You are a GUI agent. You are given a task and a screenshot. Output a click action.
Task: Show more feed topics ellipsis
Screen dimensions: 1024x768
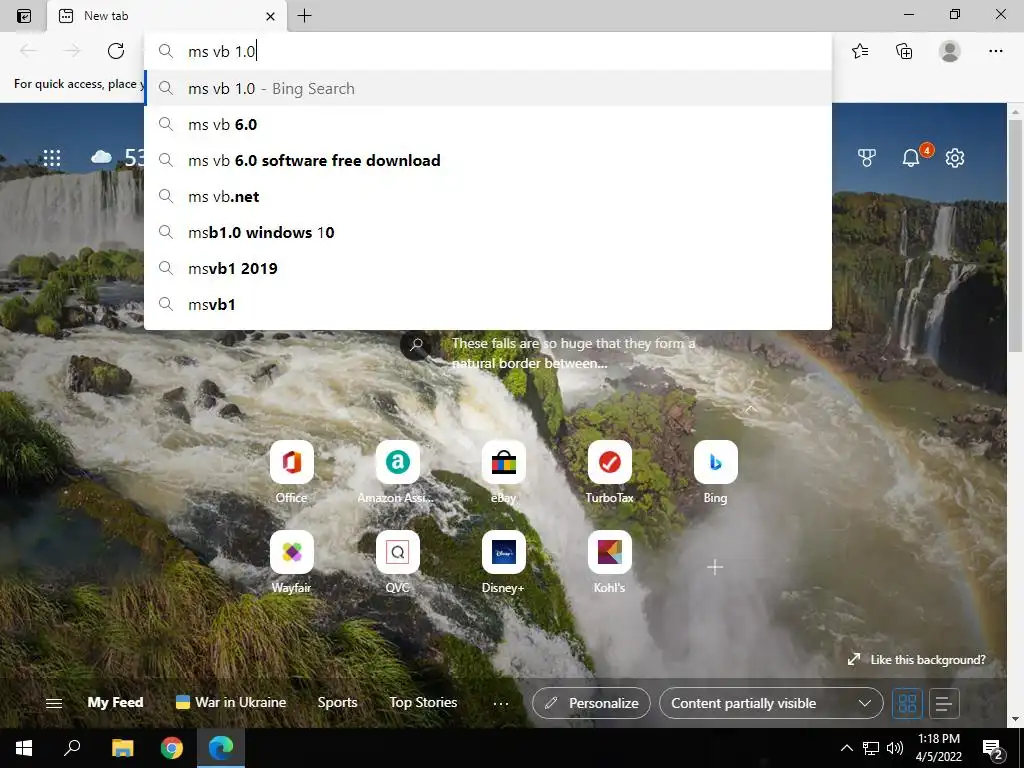coord(501,703)
